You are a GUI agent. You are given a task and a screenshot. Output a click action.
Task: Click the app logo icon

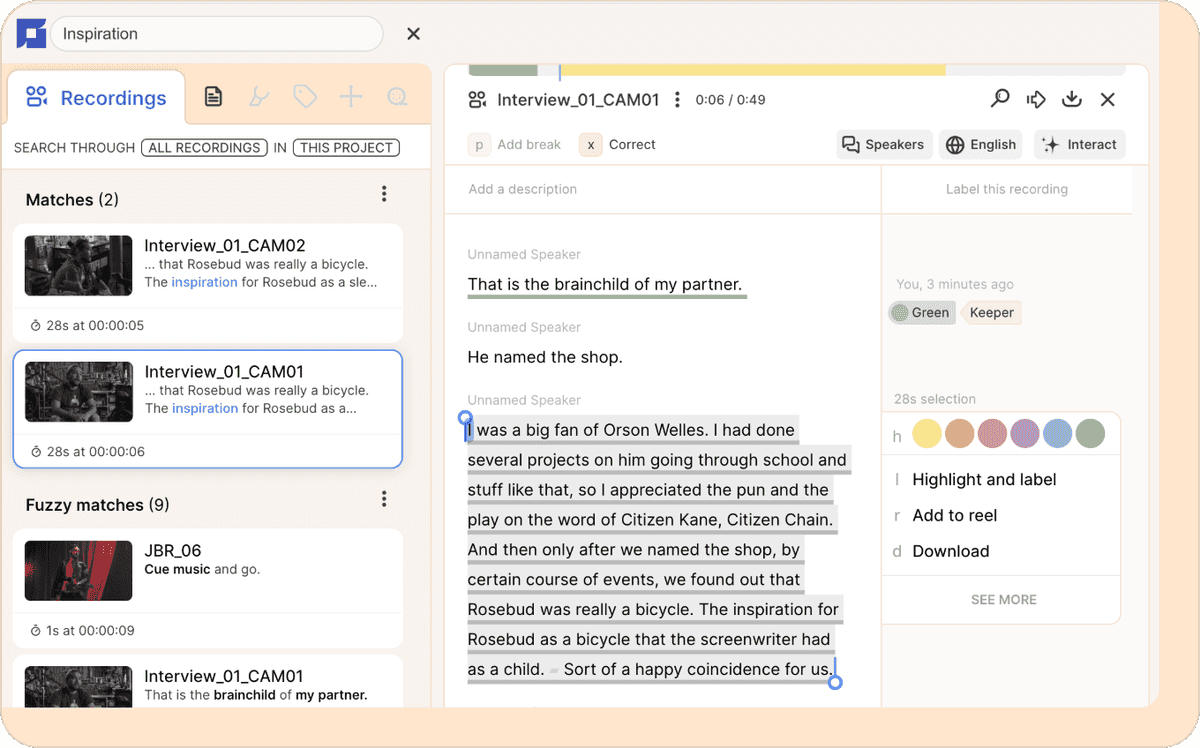click(31, 33)
